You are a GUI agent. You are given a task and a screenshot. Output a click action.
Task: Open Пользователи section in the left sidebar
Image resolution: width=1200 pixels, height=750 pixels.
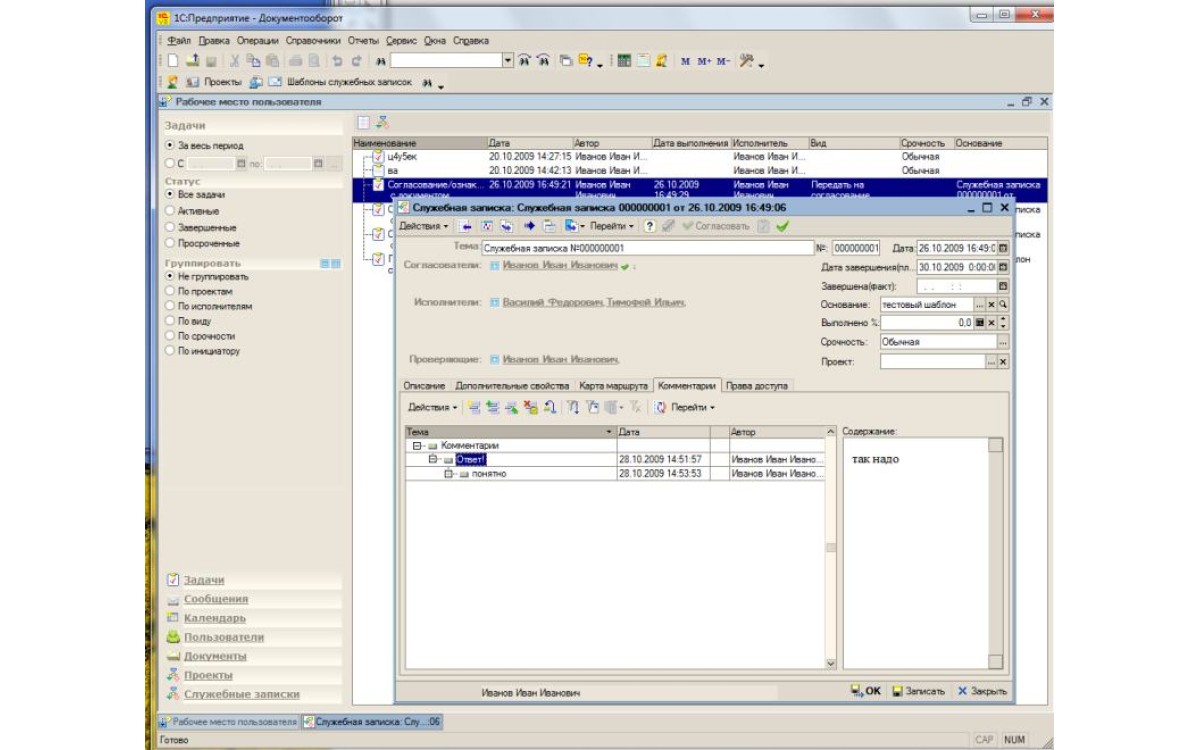223,637
